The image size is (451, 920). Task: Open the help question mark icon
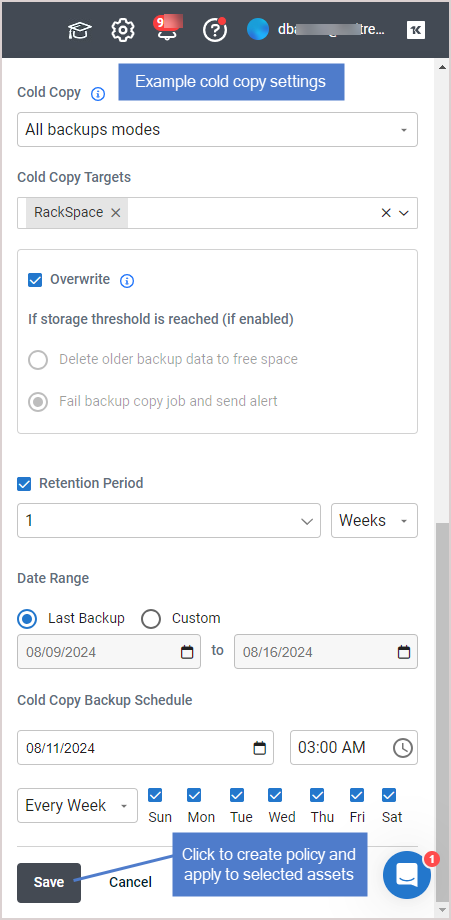tap(214, 29)
